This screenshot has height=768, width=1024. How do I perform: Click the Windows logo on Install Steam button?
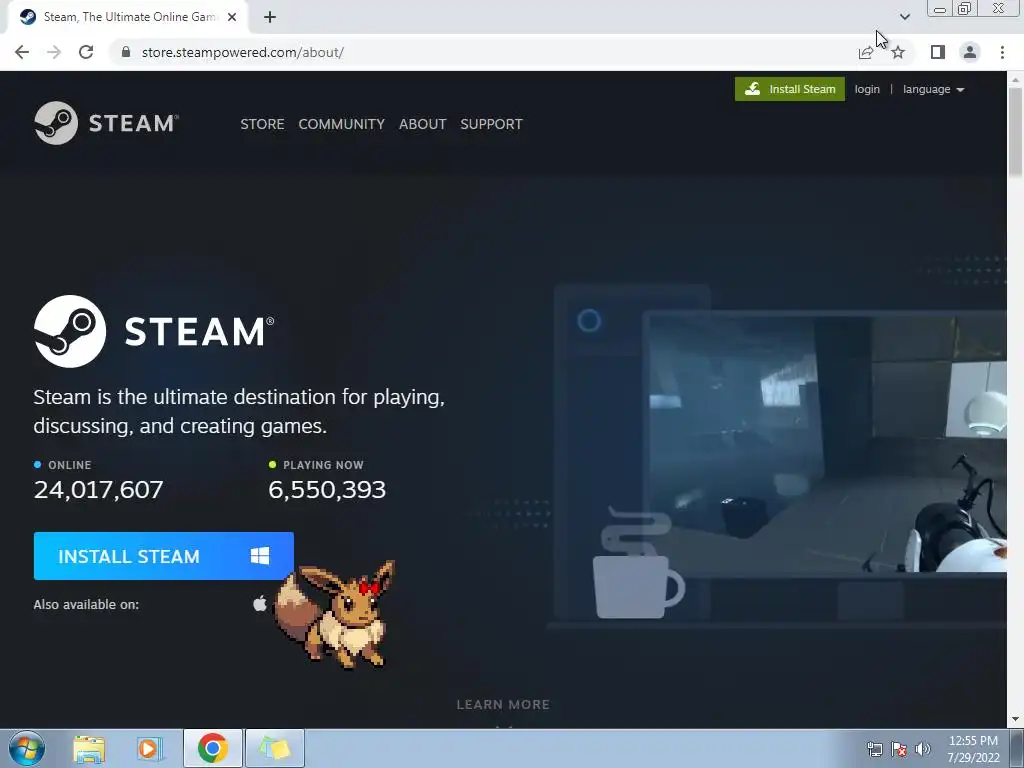point(260,556)
